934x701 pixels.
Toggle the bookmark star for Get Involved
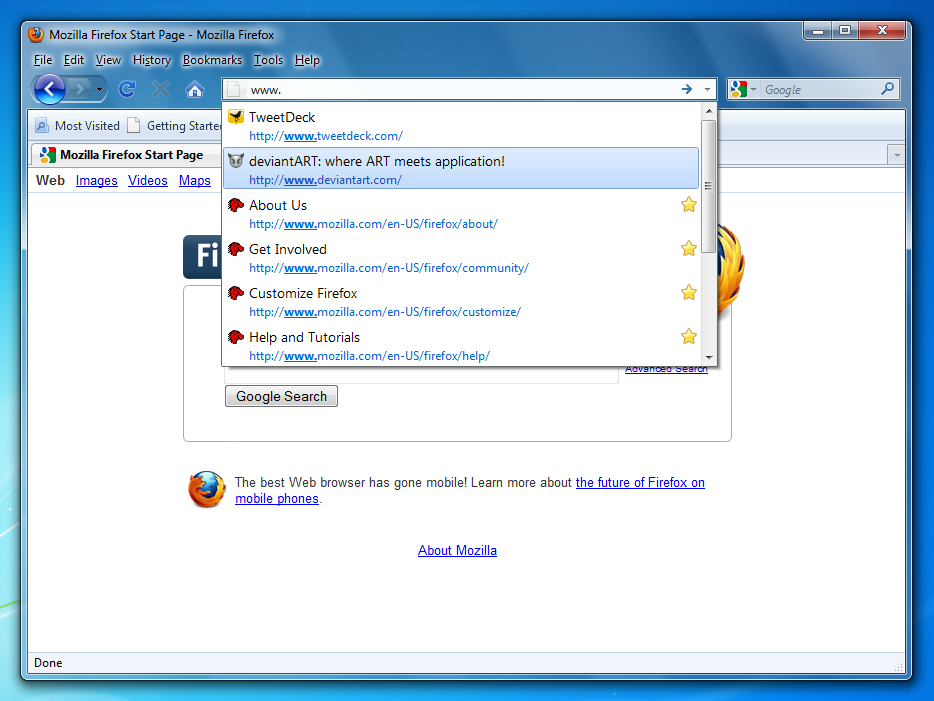[688, 249]
